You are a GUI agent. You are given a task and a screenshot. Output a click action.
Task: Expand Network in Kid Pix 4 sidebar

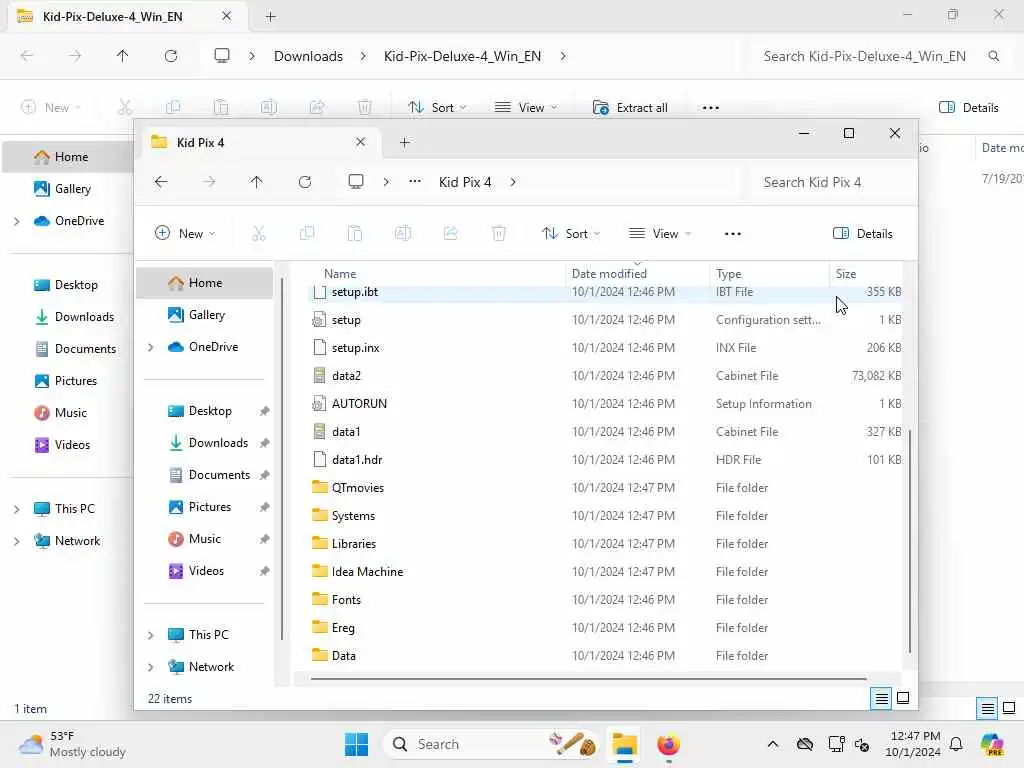(151, 667)
